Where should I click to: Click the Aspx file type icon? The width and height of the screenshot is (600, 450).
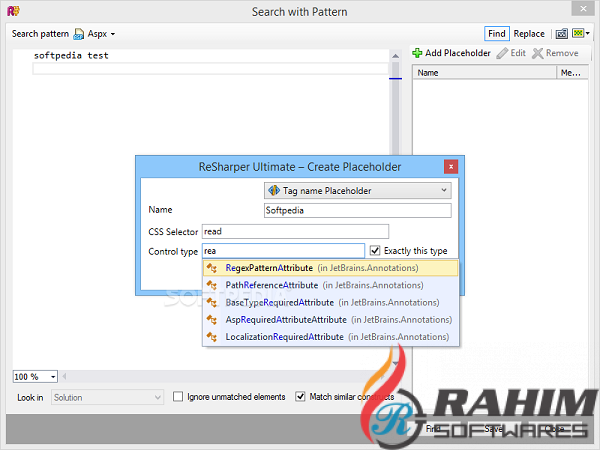coord(78,34)
